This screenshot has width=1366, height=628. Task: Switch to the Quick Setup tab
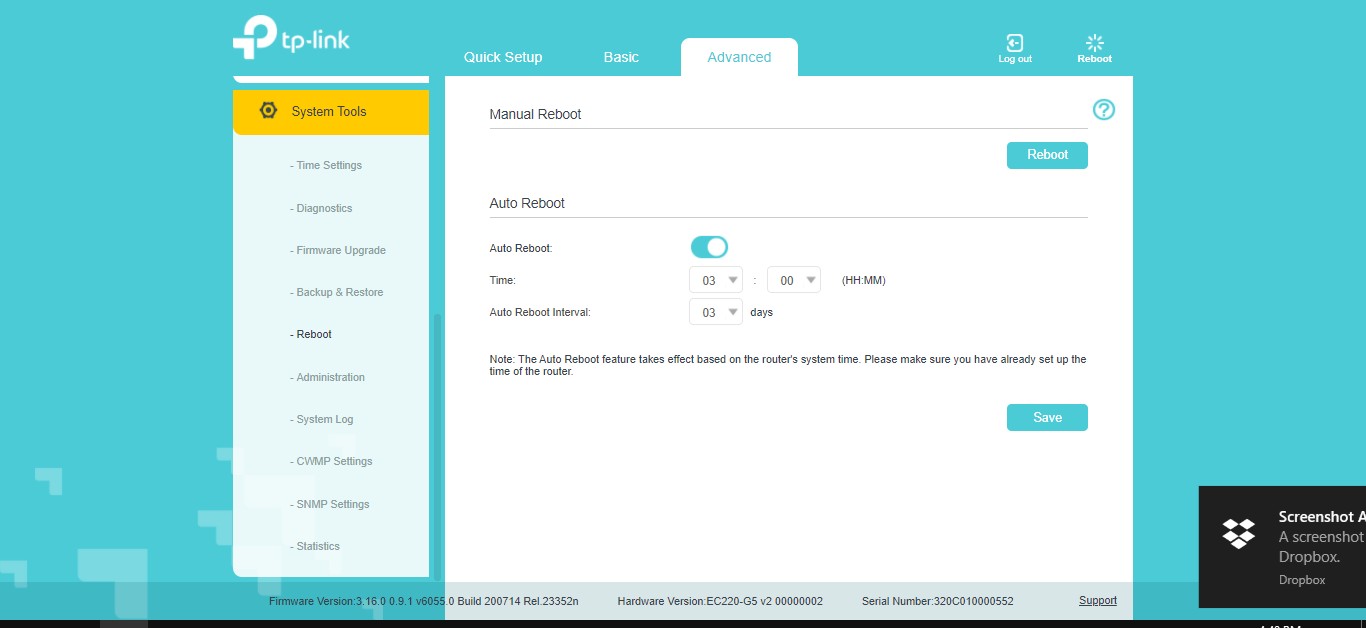pyautogui.click(x=503, y=57)
